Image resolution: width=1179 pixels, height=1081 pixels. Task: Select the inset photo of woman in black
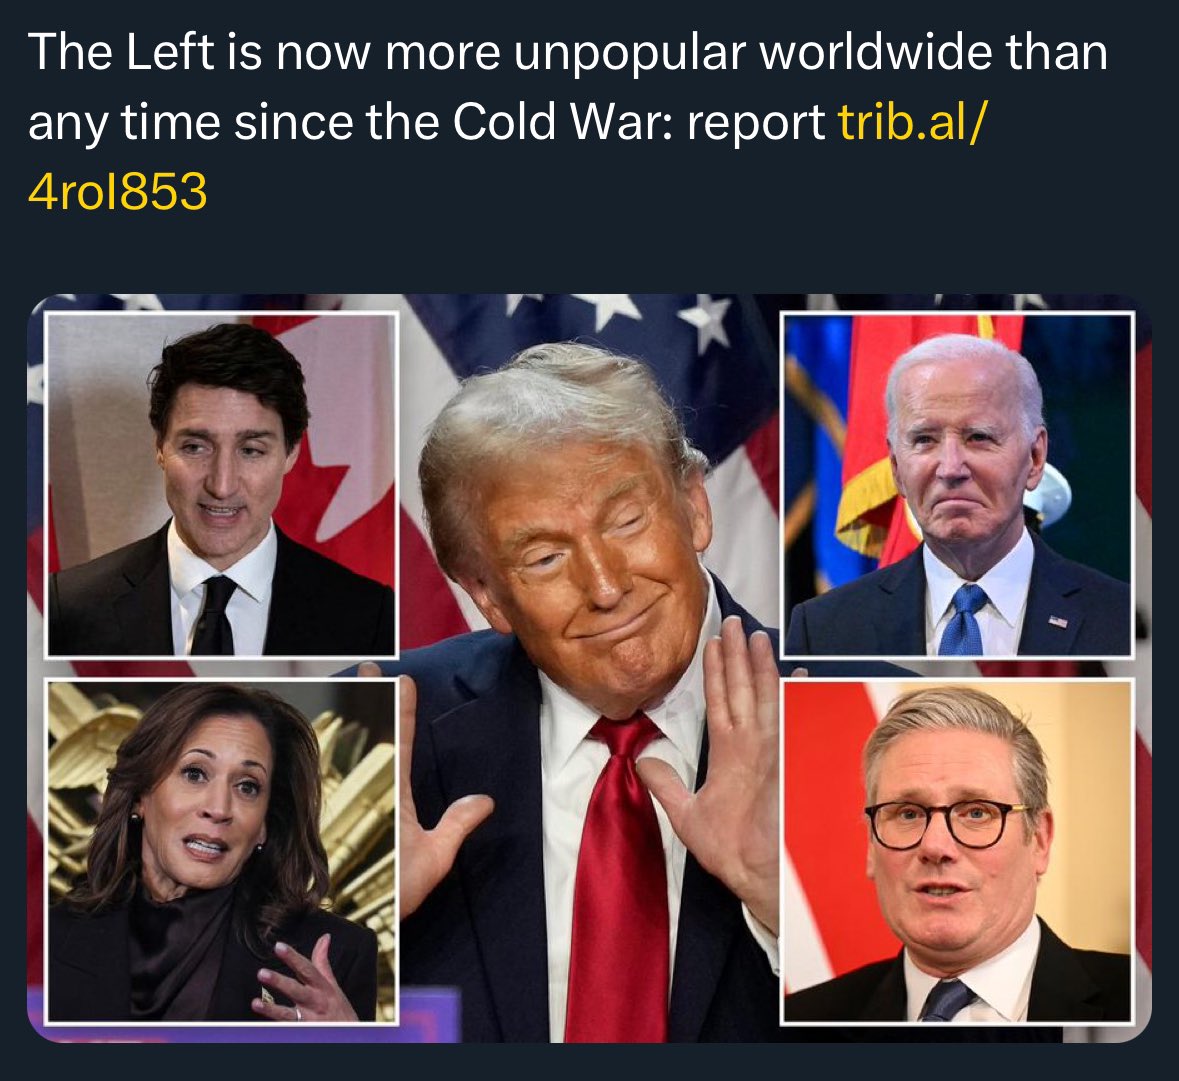click(x=221, y=851)
